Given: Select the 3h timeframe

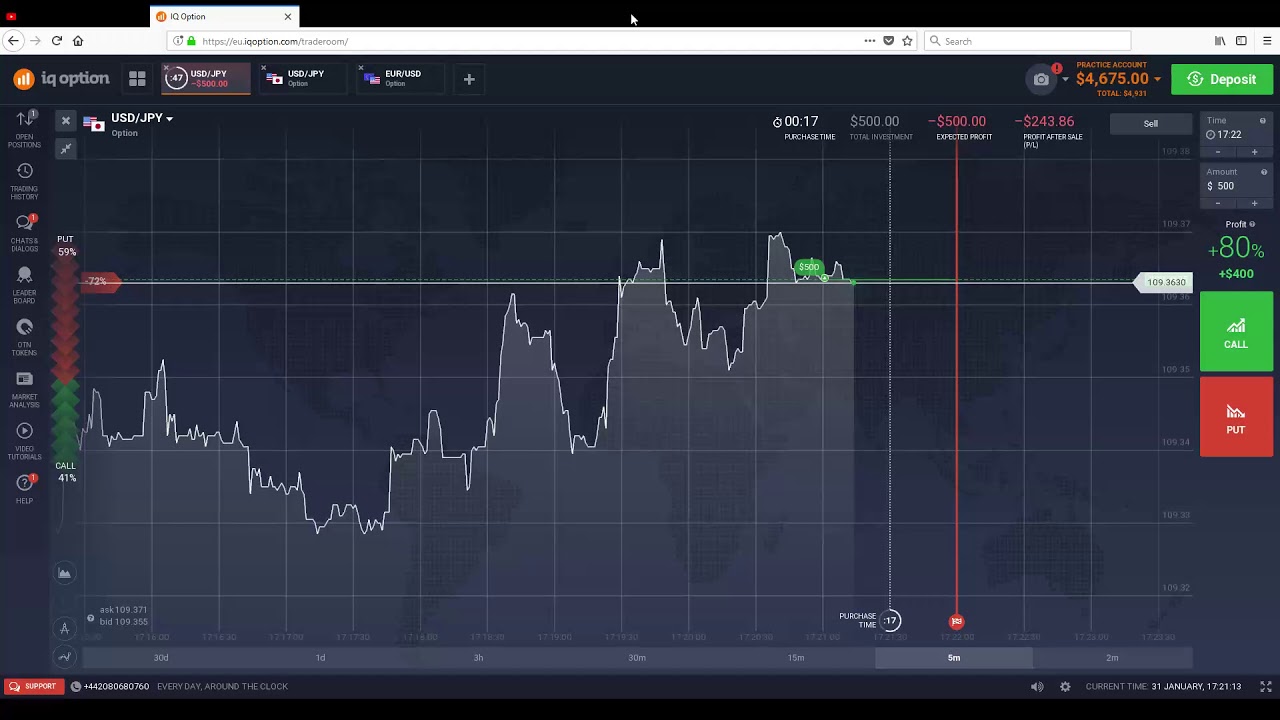Looking at the screenshot, I should [x=478, y=657].
